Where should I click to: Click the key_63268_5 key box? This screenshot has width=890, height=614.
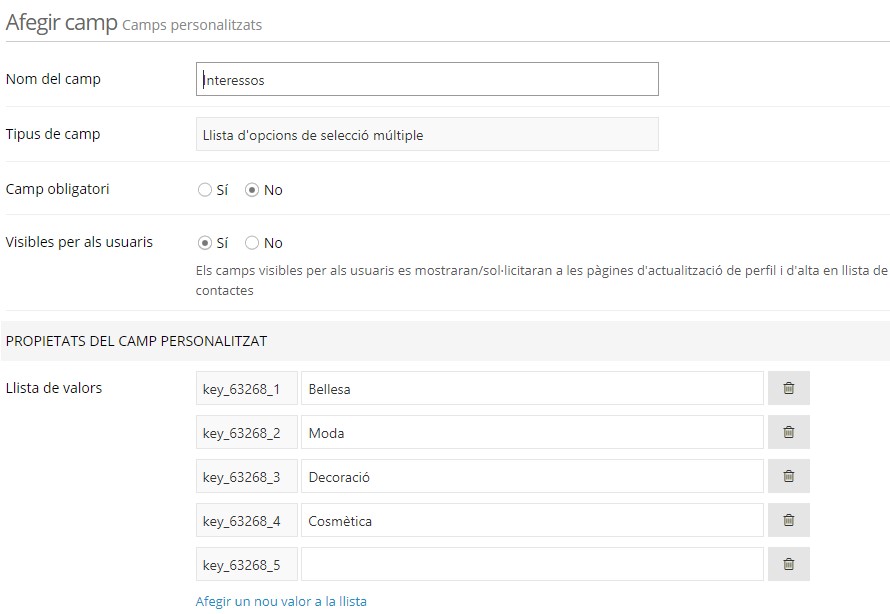pyautogui.click(x=246, y=565)
